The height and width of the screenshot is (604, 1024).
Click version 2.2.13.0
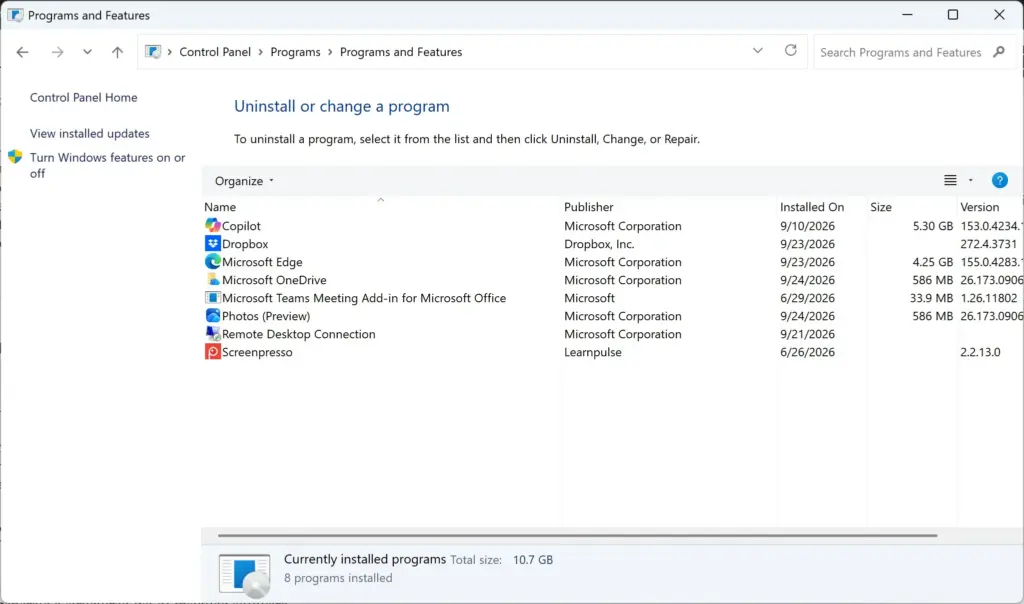point(980,352)
